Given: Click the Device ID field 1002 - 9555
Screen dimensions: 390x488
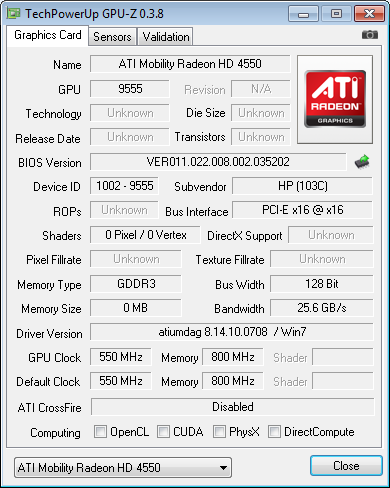Looking at the screenshot, I should 124,186.
